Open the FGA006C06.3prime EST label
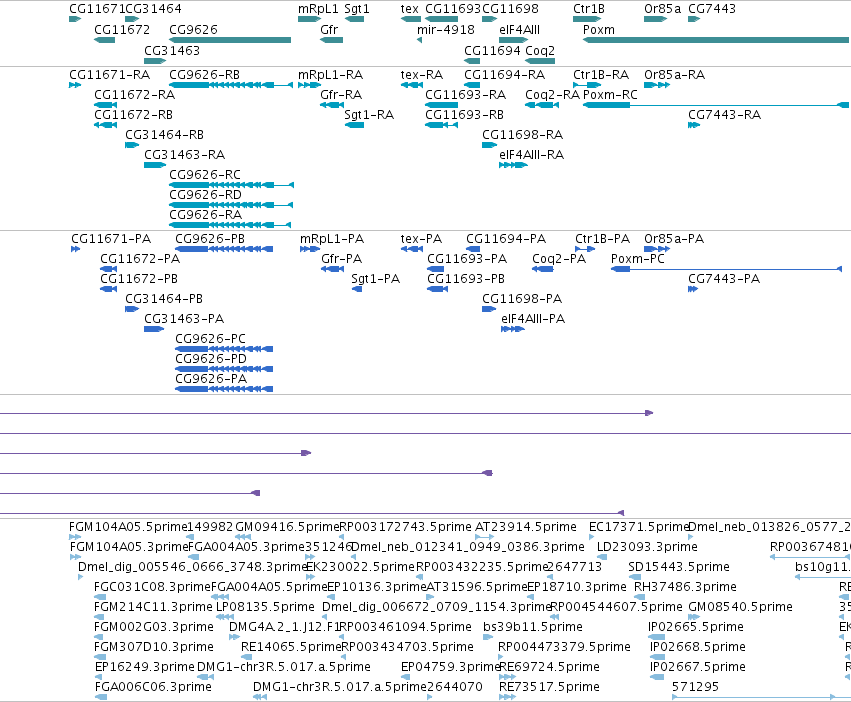This screenshot has width=851, height=702. pyautogui.click(x=153, y=687)
